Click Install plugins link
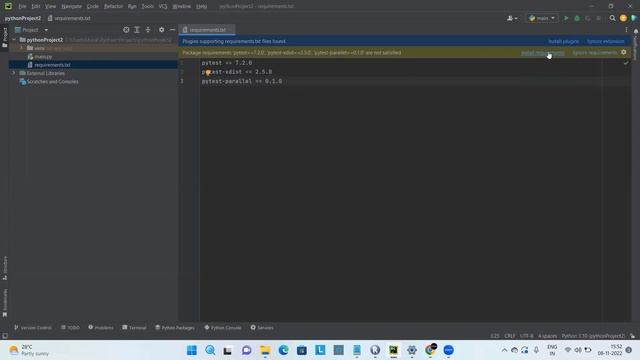The image size is (640, 360). 563,42
